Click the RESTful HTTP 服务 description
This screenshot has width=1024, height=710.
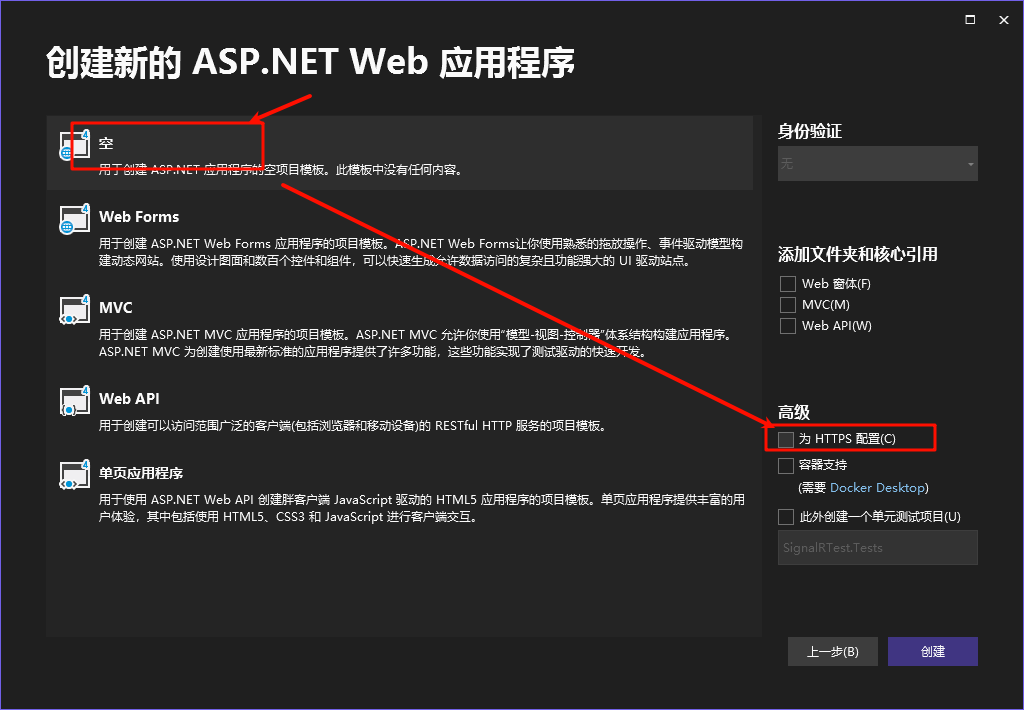[x=355, y=426]
